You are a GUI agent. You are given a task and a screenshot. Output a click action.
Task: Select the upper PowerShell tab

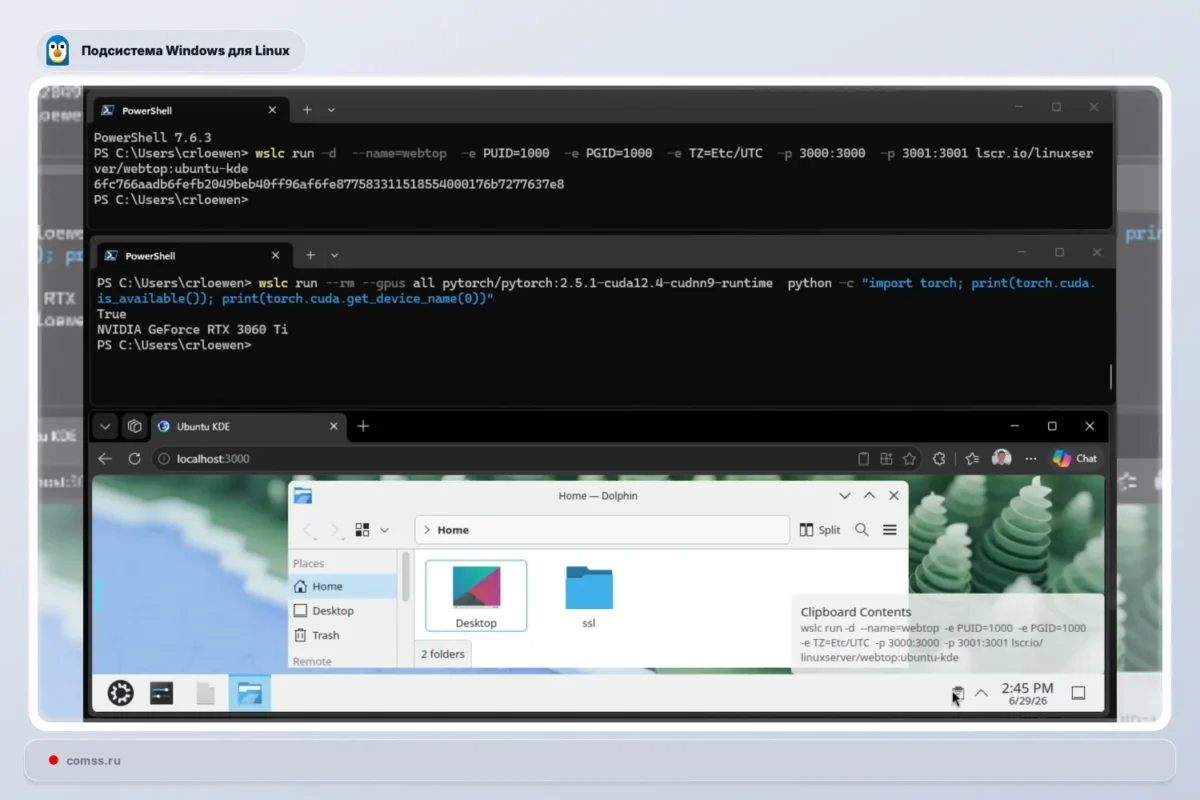tap(192, 110)
